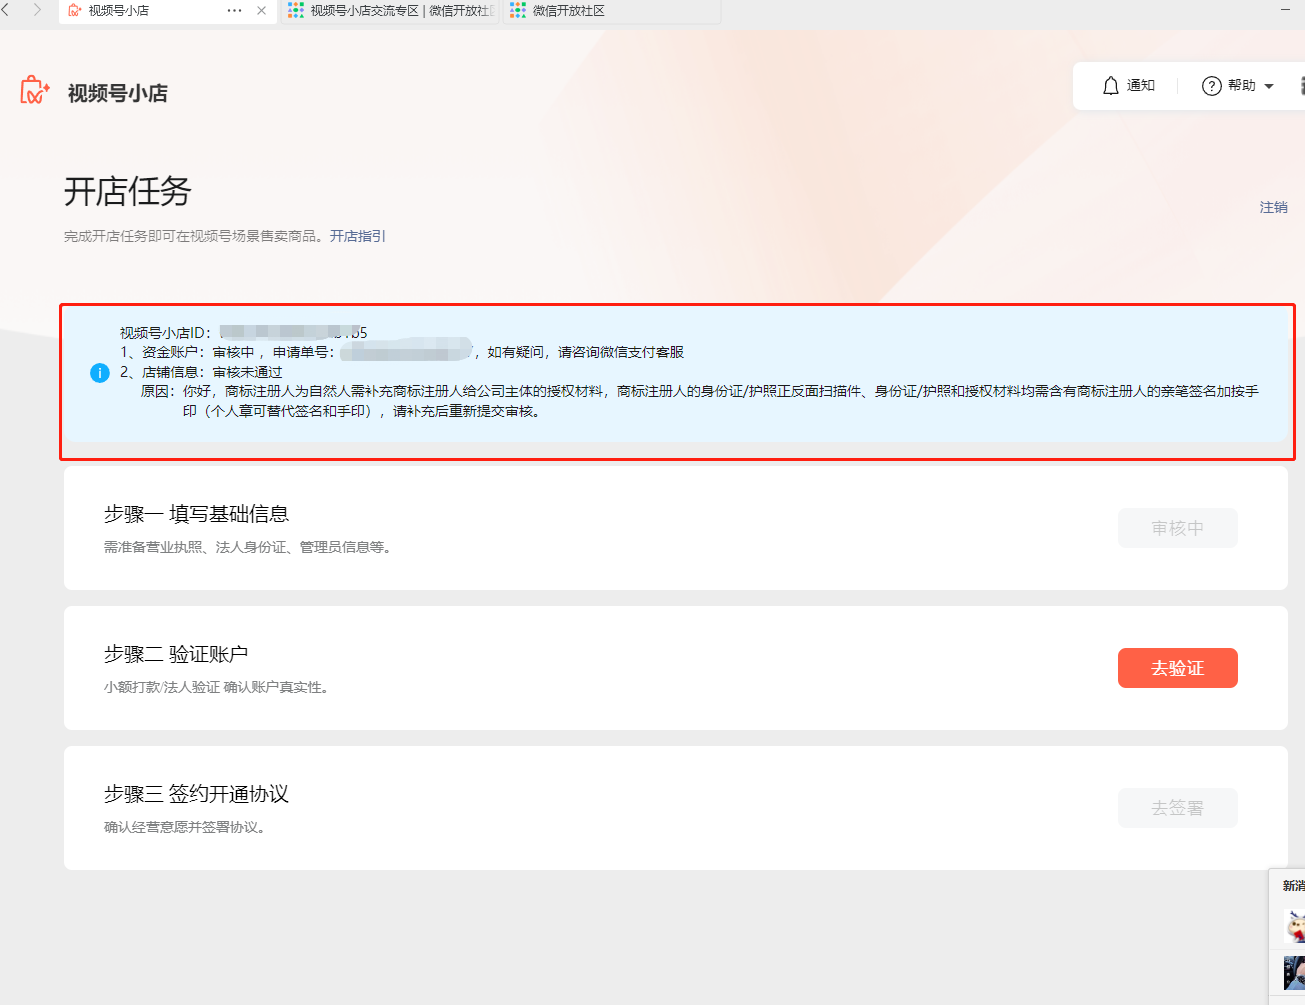Click the browser forward arrow
This screenshot has height=1005, width=1305.
coord(37,10)
